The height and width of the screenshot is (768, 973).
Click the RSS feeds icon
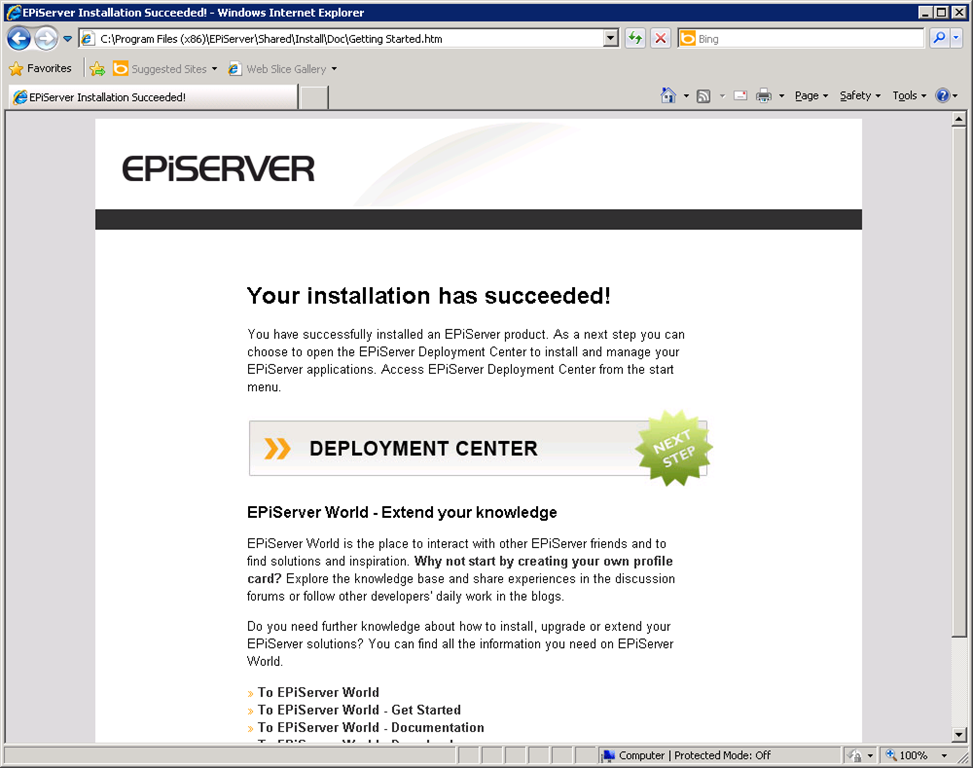tap(704, 96)
